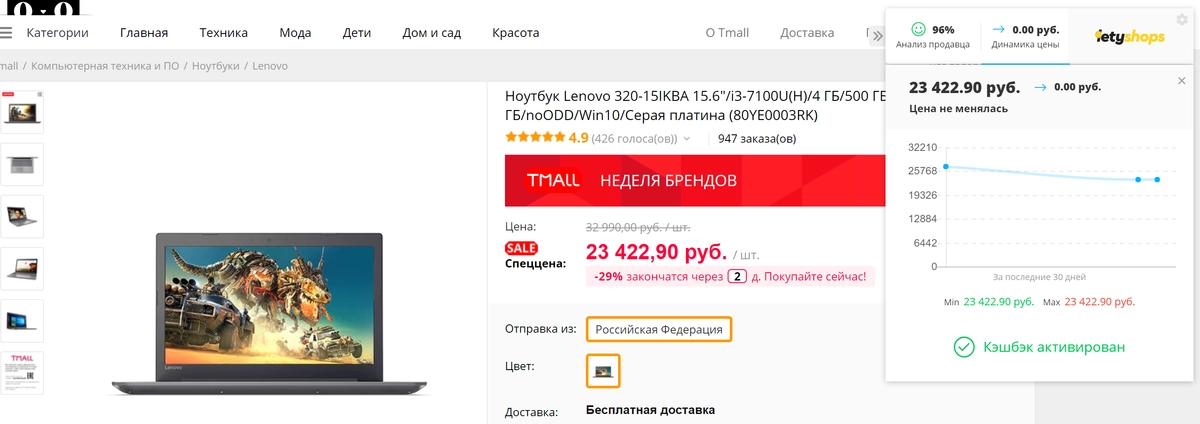The width and height of the screenshot is (1200, 424).
Task: Expand the 426 votes rating dropdown
Action: [x=686, y=139]
